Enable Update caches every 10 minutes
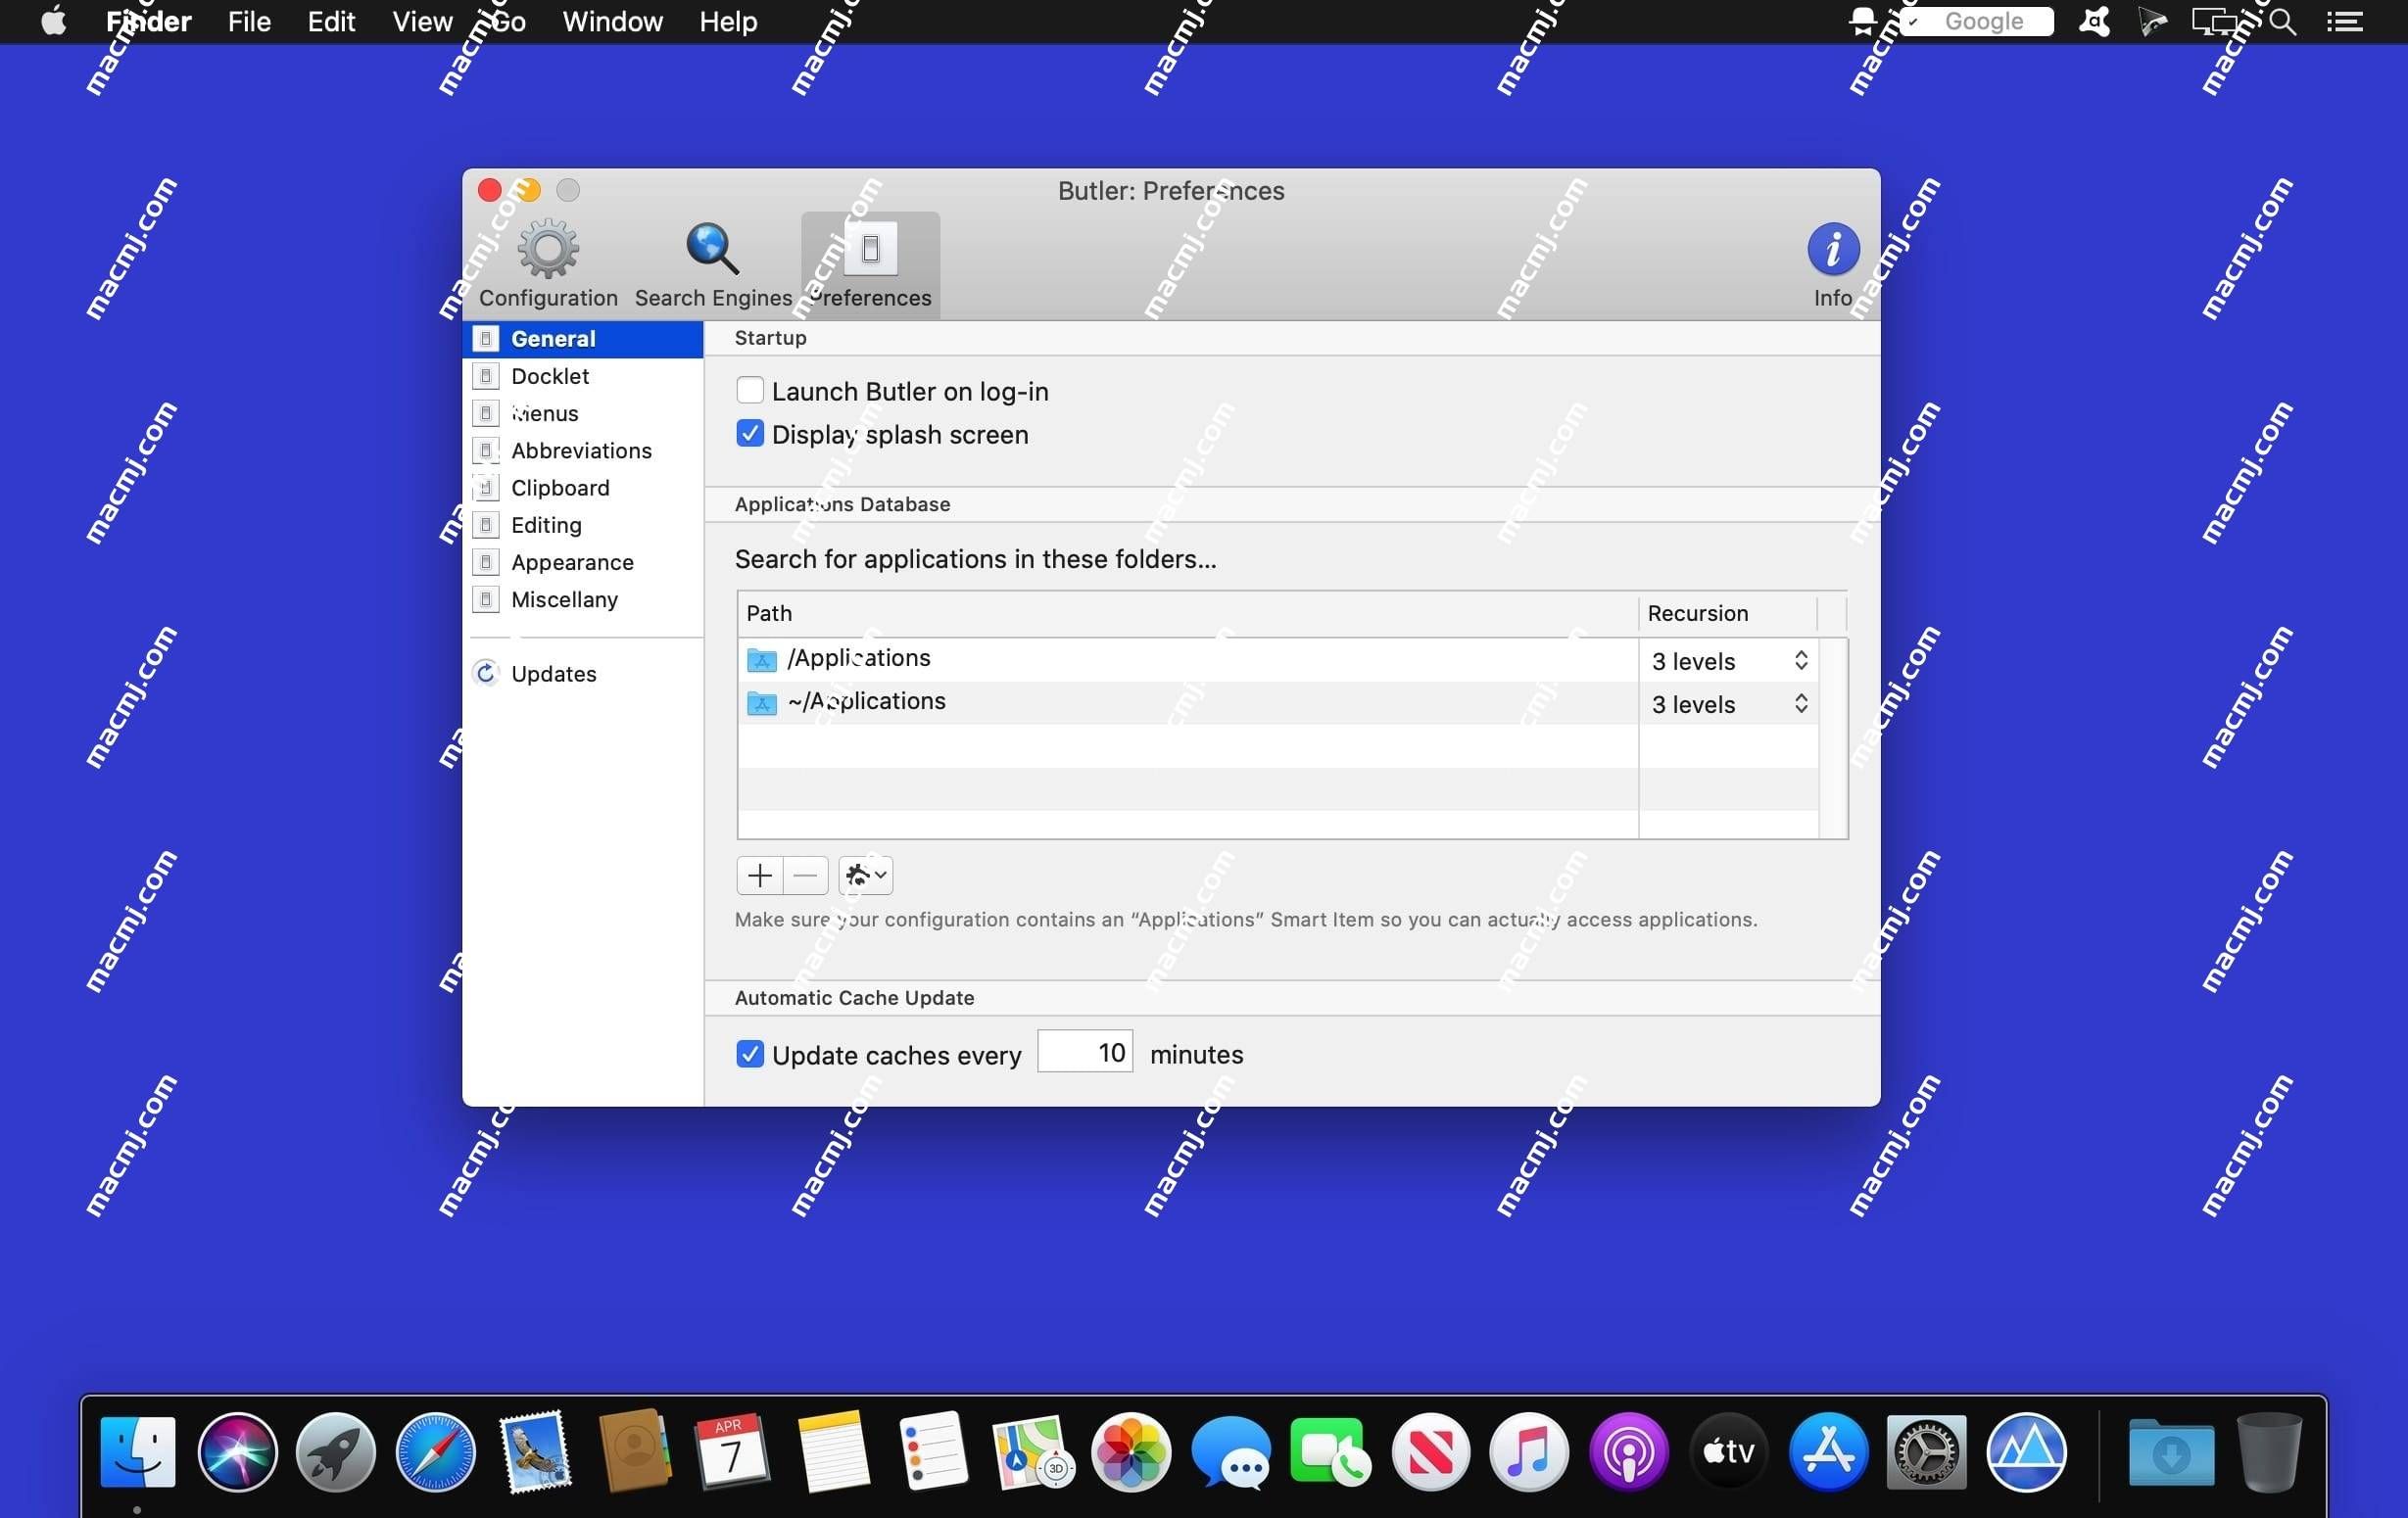 click(748, 1053)
